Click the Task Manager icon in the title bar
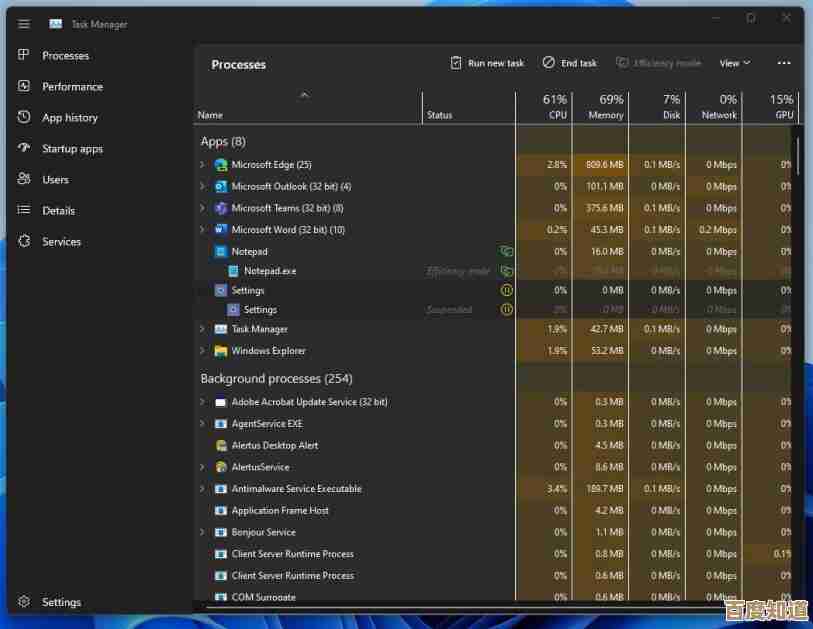This screenshot has height=629, width=813. tap(54, 24)
